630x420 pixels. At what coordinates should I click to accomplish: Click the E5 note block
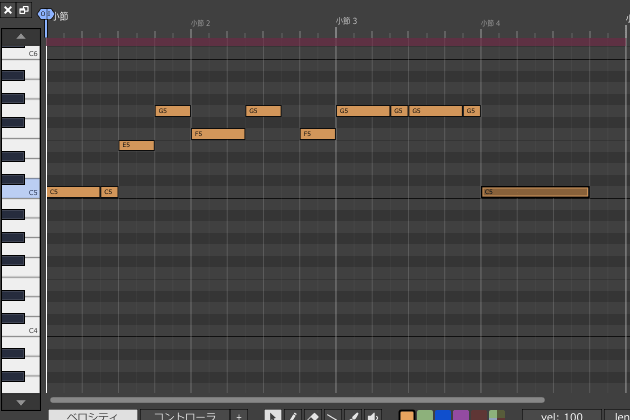(136, 145)
